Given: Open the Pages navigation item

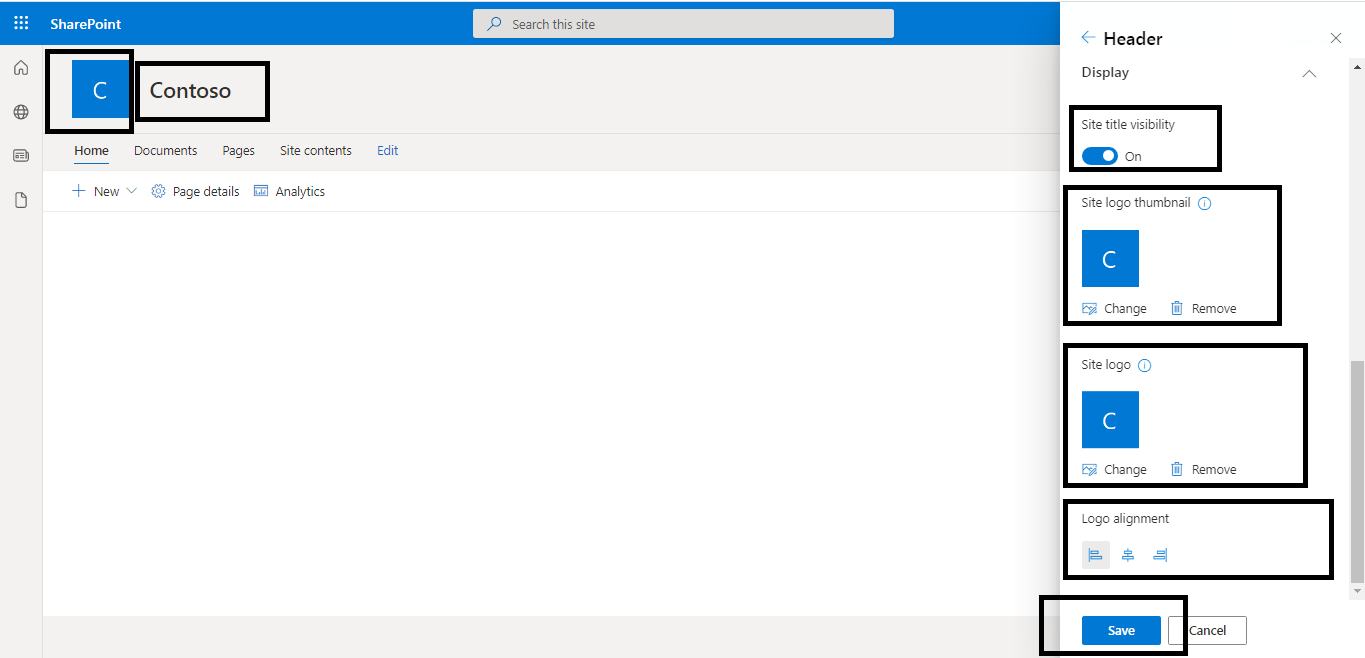Looking at the screenshot, I should pyautogui.click(x=238, y=151).
